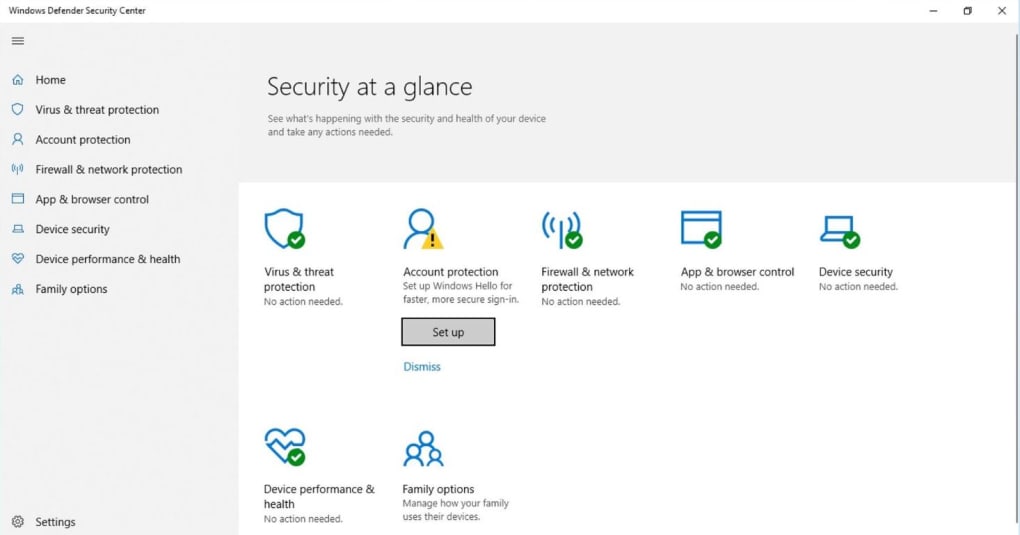Click the Settings gear icon
This screenshot has height=535, width=1020.
(18, 521)
